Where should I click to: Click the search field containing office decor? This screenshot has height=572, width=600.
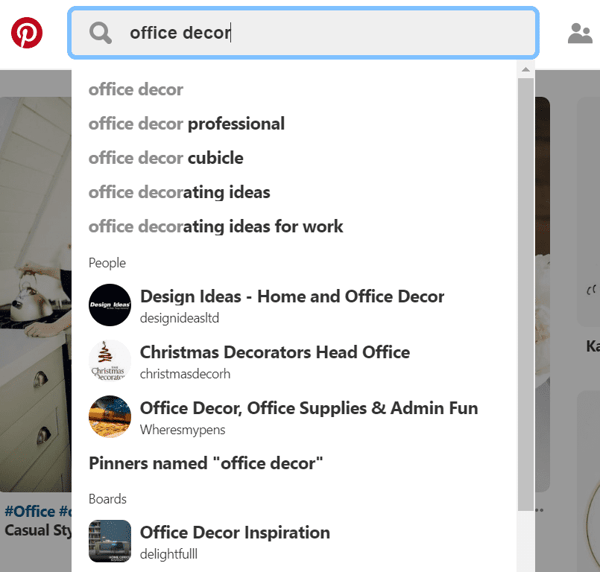pos(303,33)
